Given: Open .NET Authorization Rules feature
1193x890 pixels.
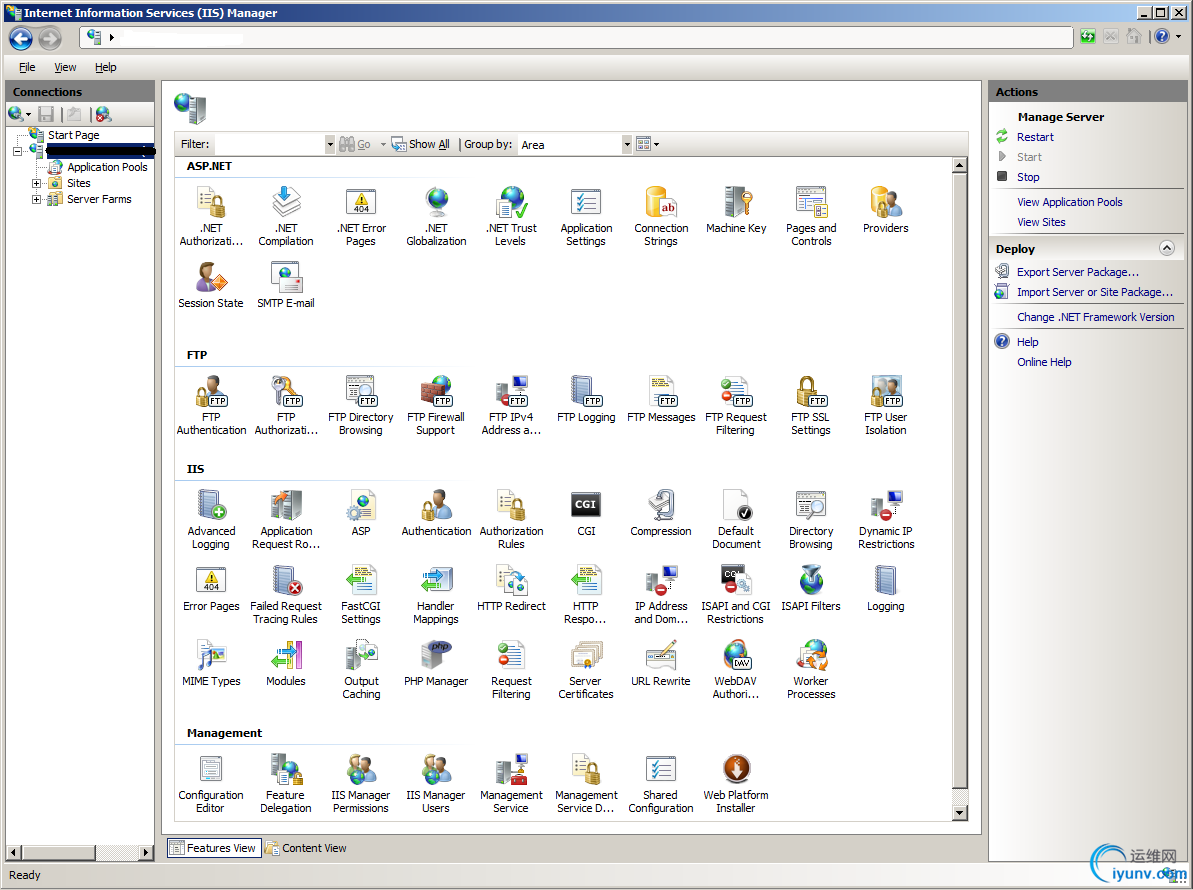Looking at the screenshot, I should click(x=211, y=217).
